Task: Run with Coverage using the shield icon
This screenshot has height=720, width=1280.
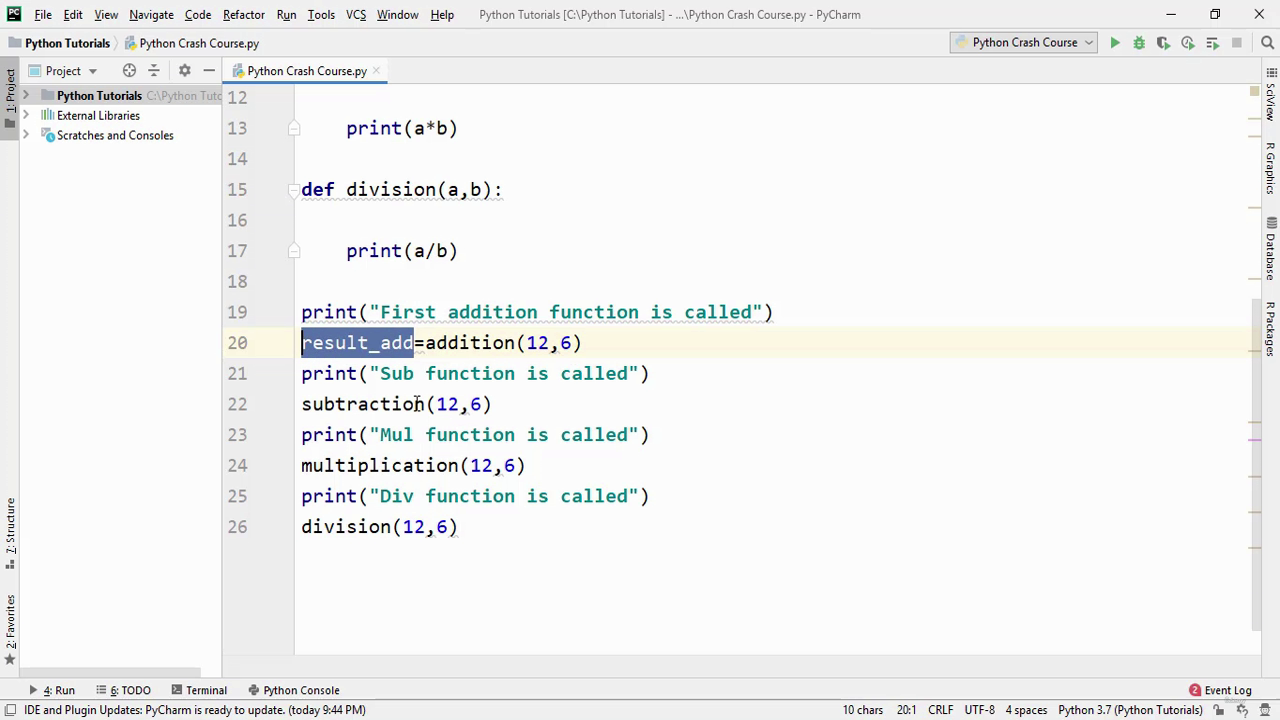Action: point(1163,43)
